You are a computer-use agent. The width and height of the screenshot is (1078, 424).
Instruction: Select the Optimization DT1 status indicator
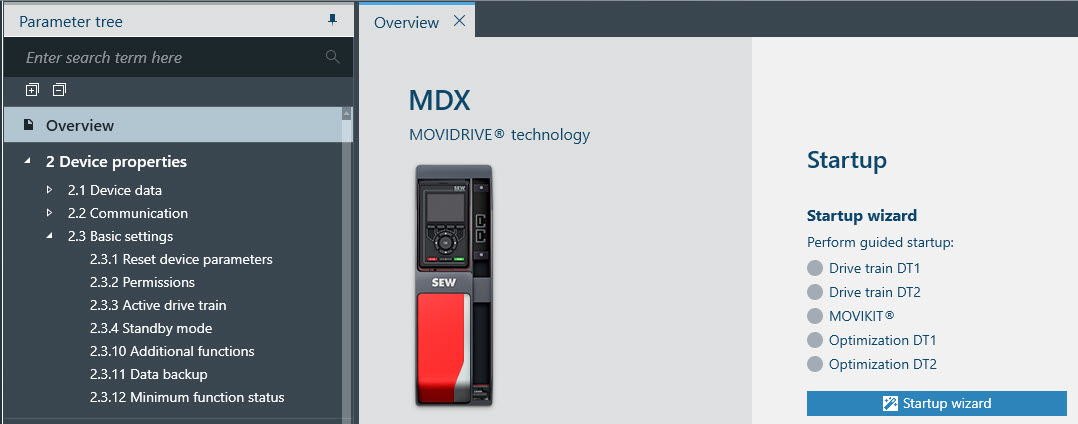[x=815, y=341]
